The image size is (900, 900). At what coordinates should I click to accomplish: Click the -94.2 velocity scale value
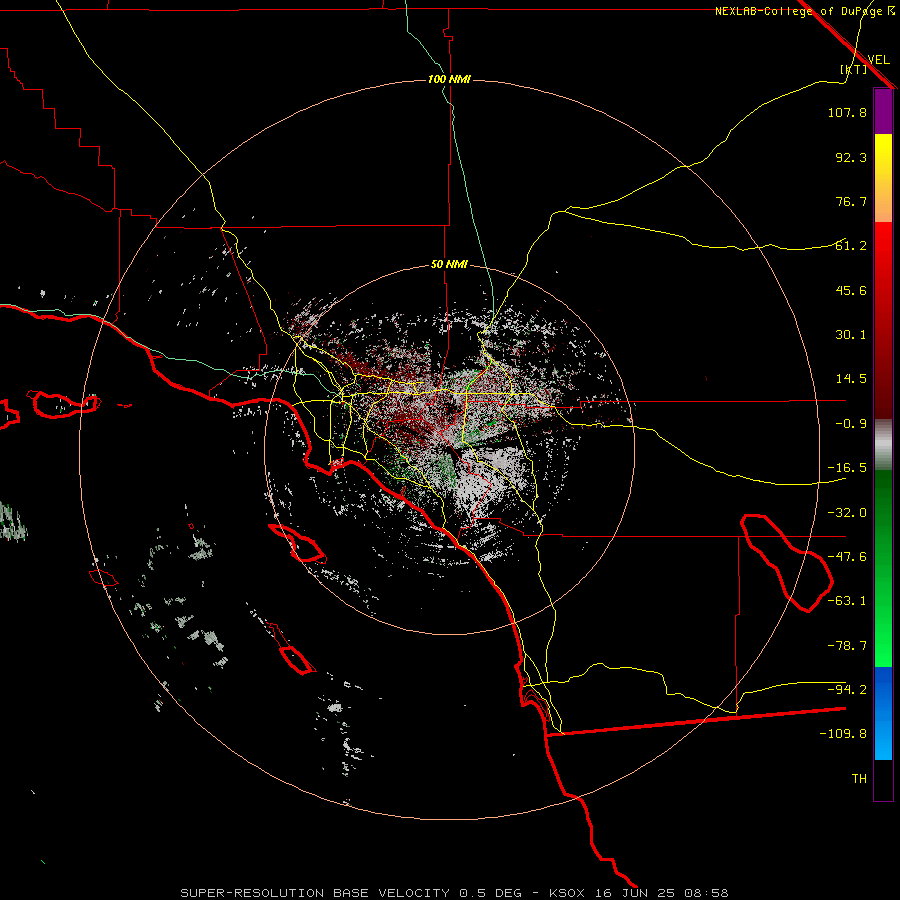(x=847, y=690)
